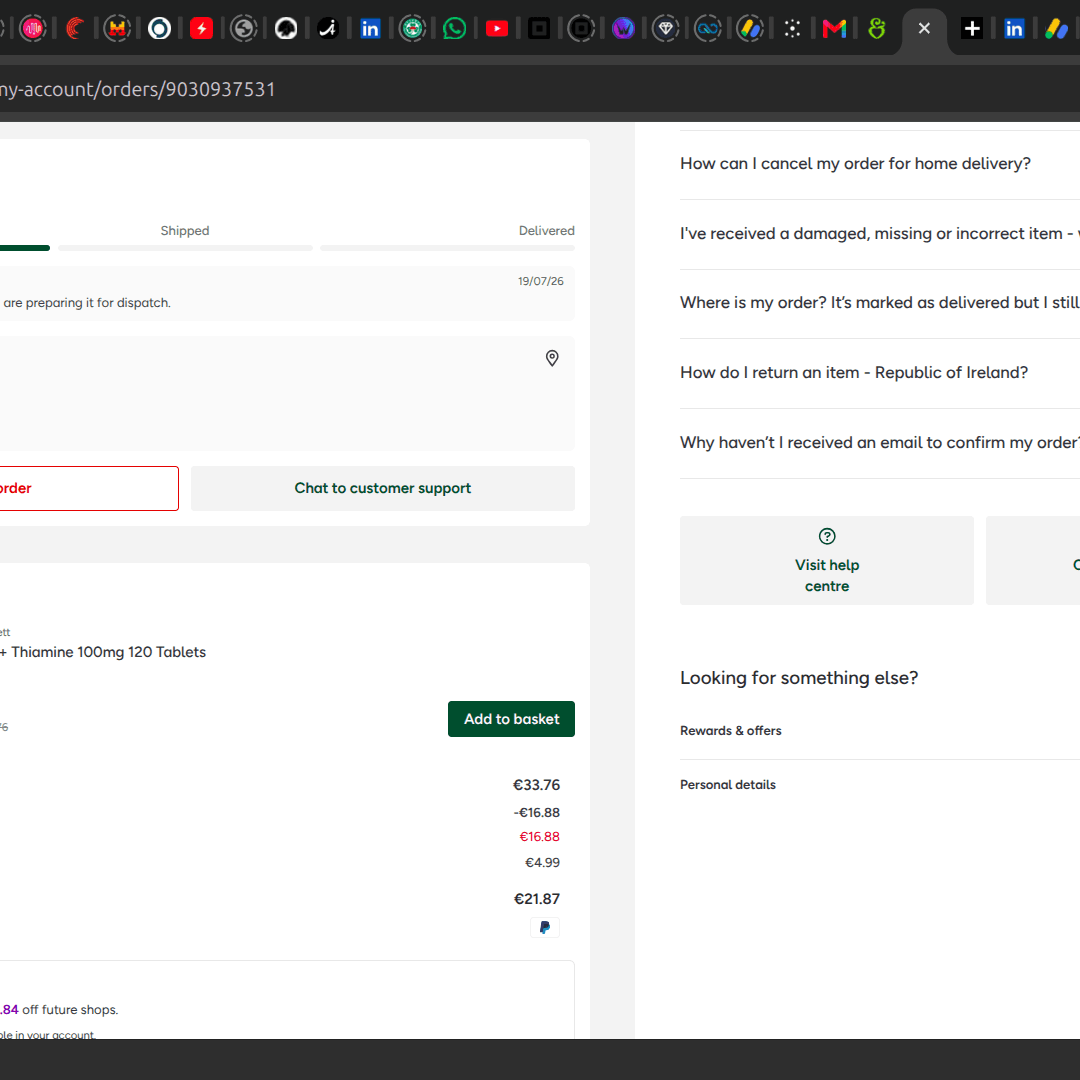Click the red €16.88 amount

[539, 837]
